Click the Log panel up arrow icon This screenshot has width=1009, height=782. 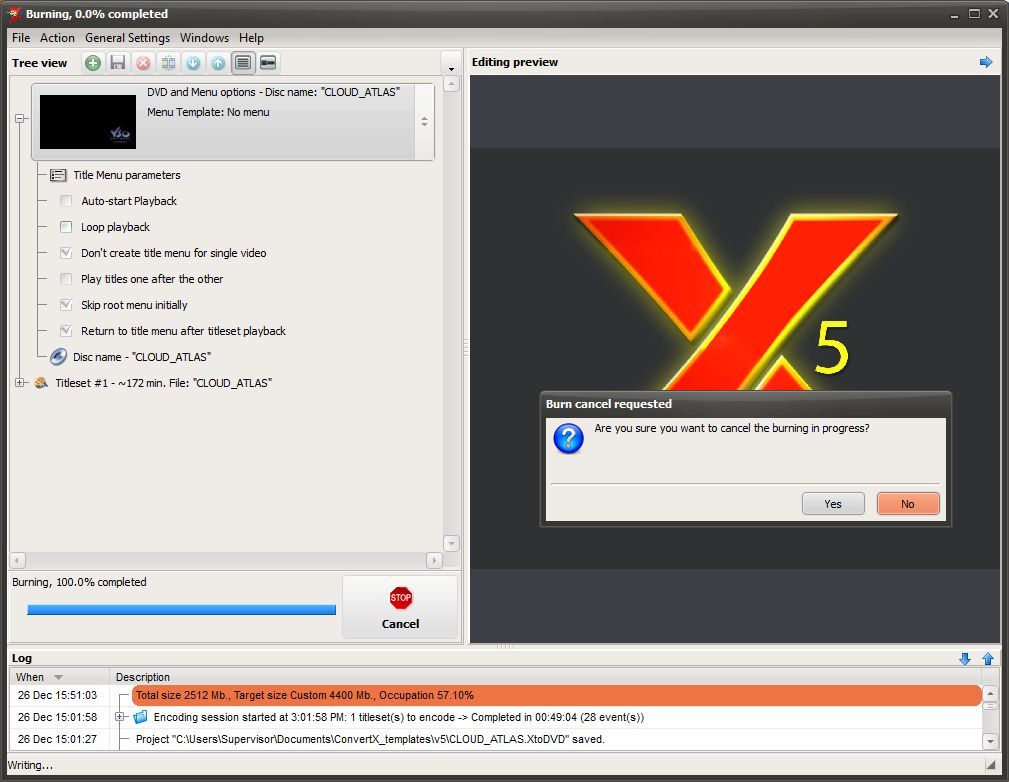[988, 658]
